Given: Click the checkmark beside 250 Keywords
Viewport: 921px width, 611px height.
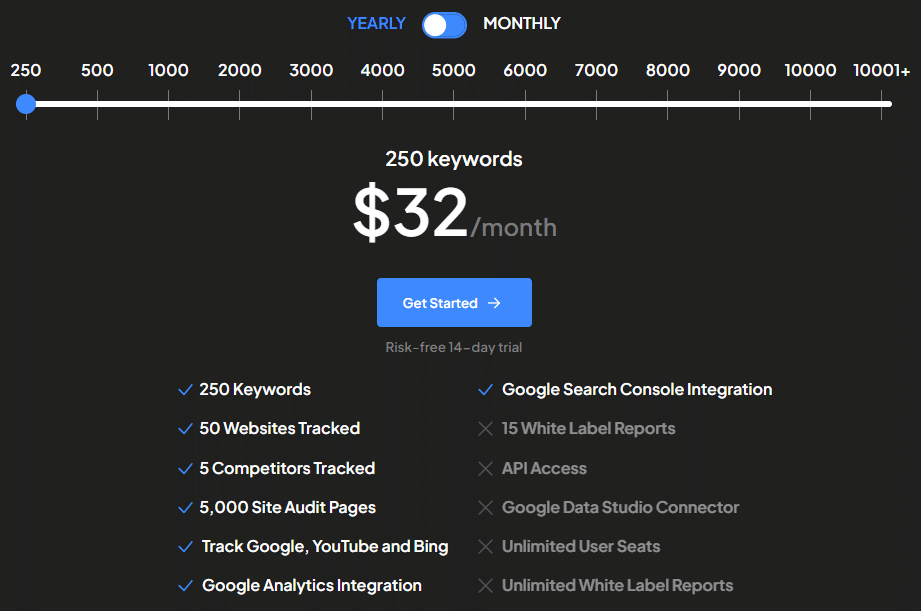Looking at the screenshot, I should point(184,389).
